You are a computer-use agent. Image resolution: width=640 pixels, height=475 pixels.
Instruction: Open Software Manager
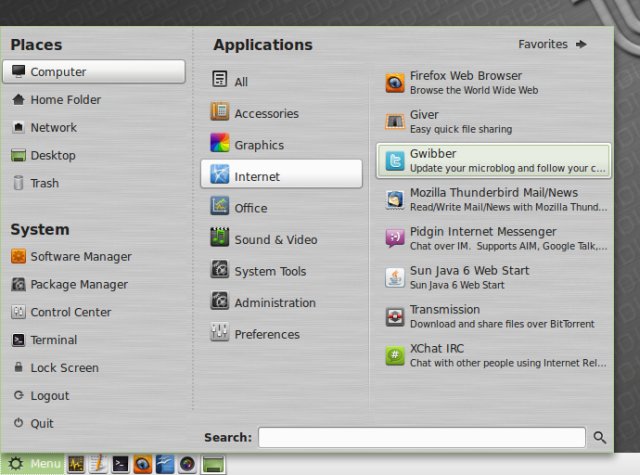point(80,256)
